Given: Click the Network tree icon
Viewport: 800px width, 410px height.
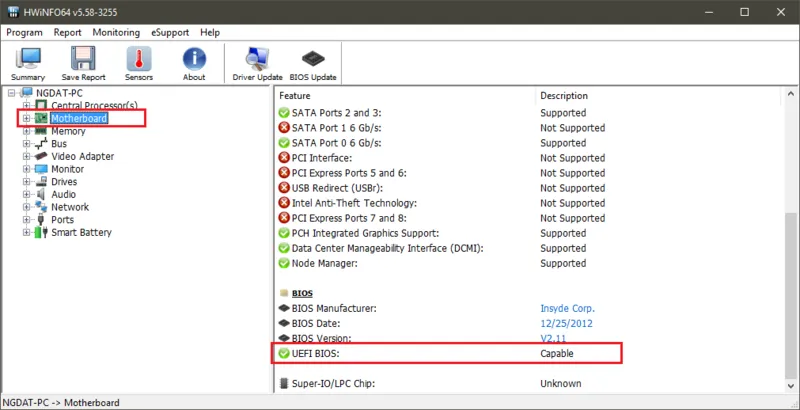Looking at the screenshot, I should [x=41, y=207].
